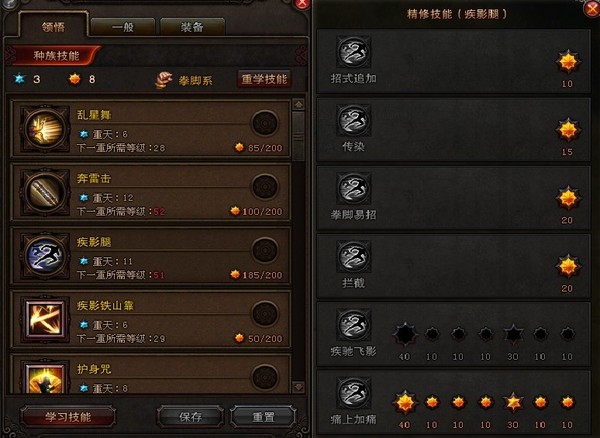Image resolution: width=600 pixels, height=438 pixels.
Task: Click the 拦截 refinement skill icon
Action: pyautogui.click(x=354, y=257)
